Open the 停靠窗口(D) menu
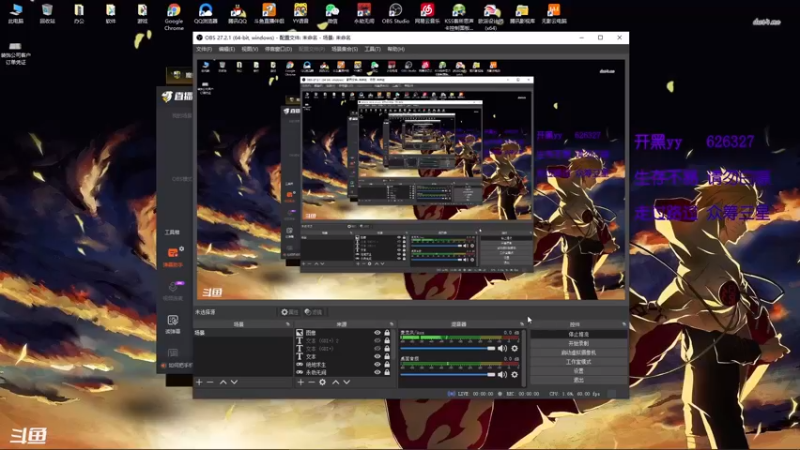Viewport: 800px width, 450px height. click(279, 49)
